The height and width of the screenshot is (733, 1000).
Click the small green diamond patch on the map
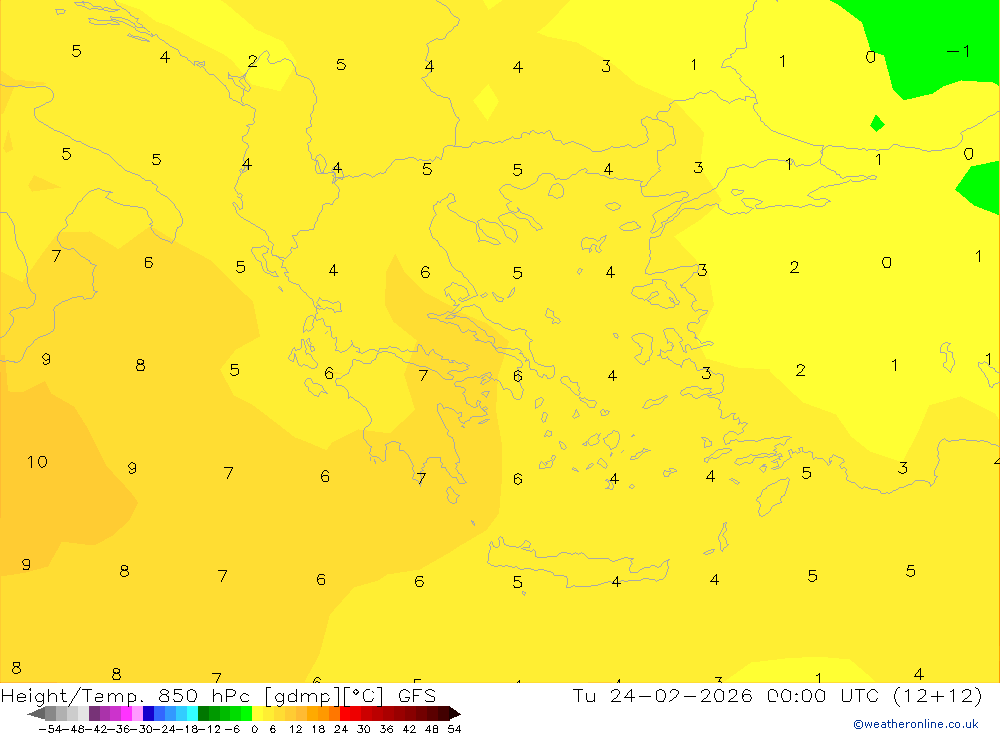tap(878, 123)
